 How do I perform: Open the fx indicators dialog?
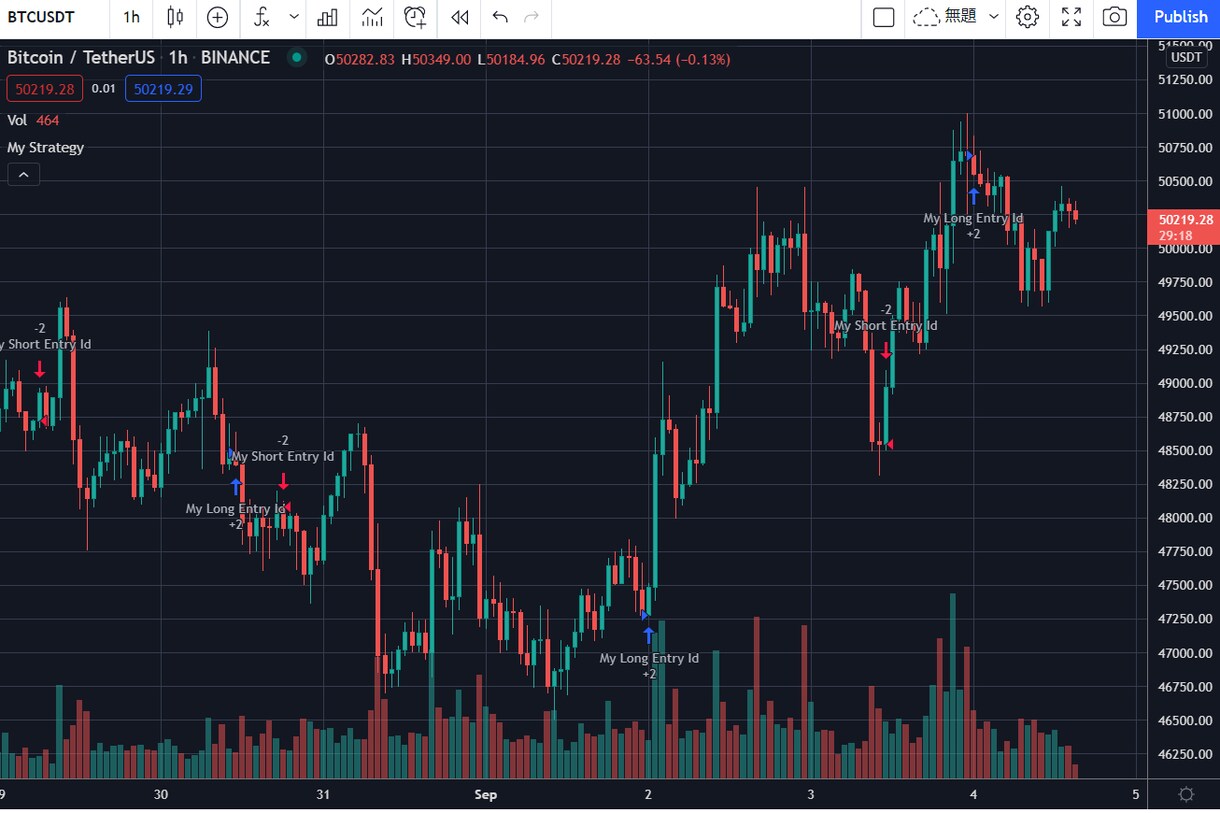click(x=262, y=17)
